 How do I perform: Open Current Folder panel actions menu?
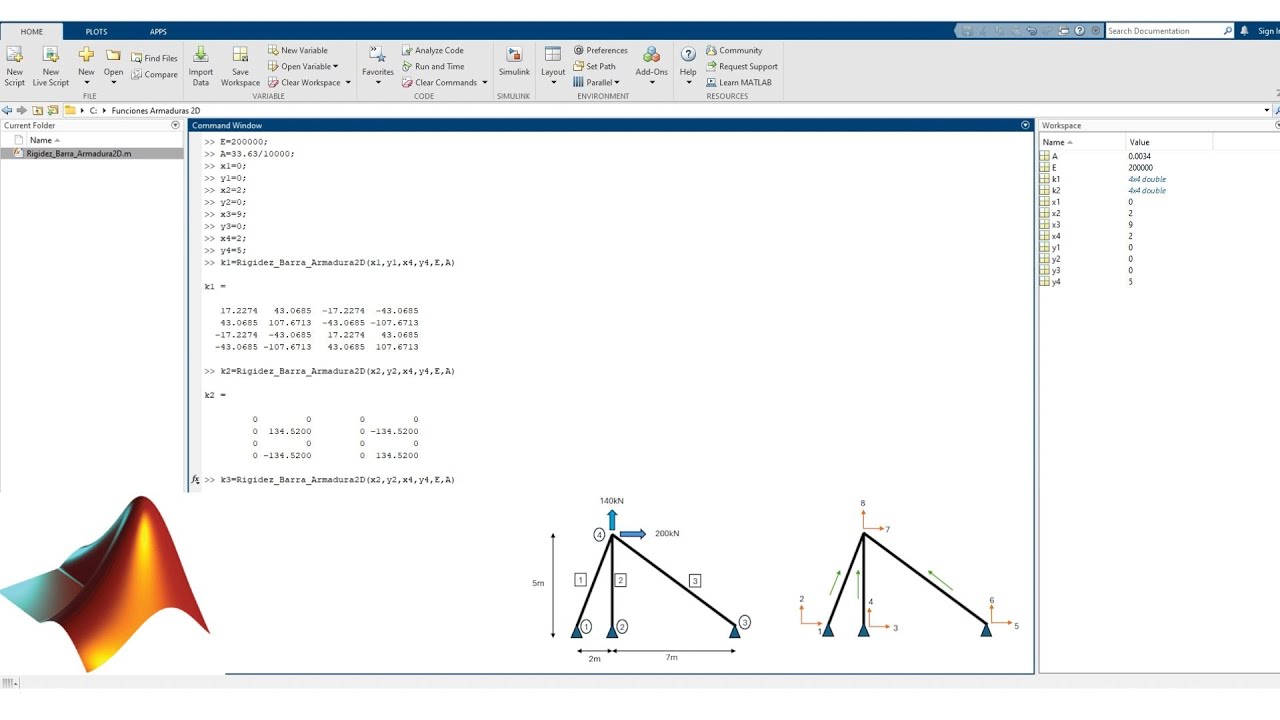click(x=175, y=125)
